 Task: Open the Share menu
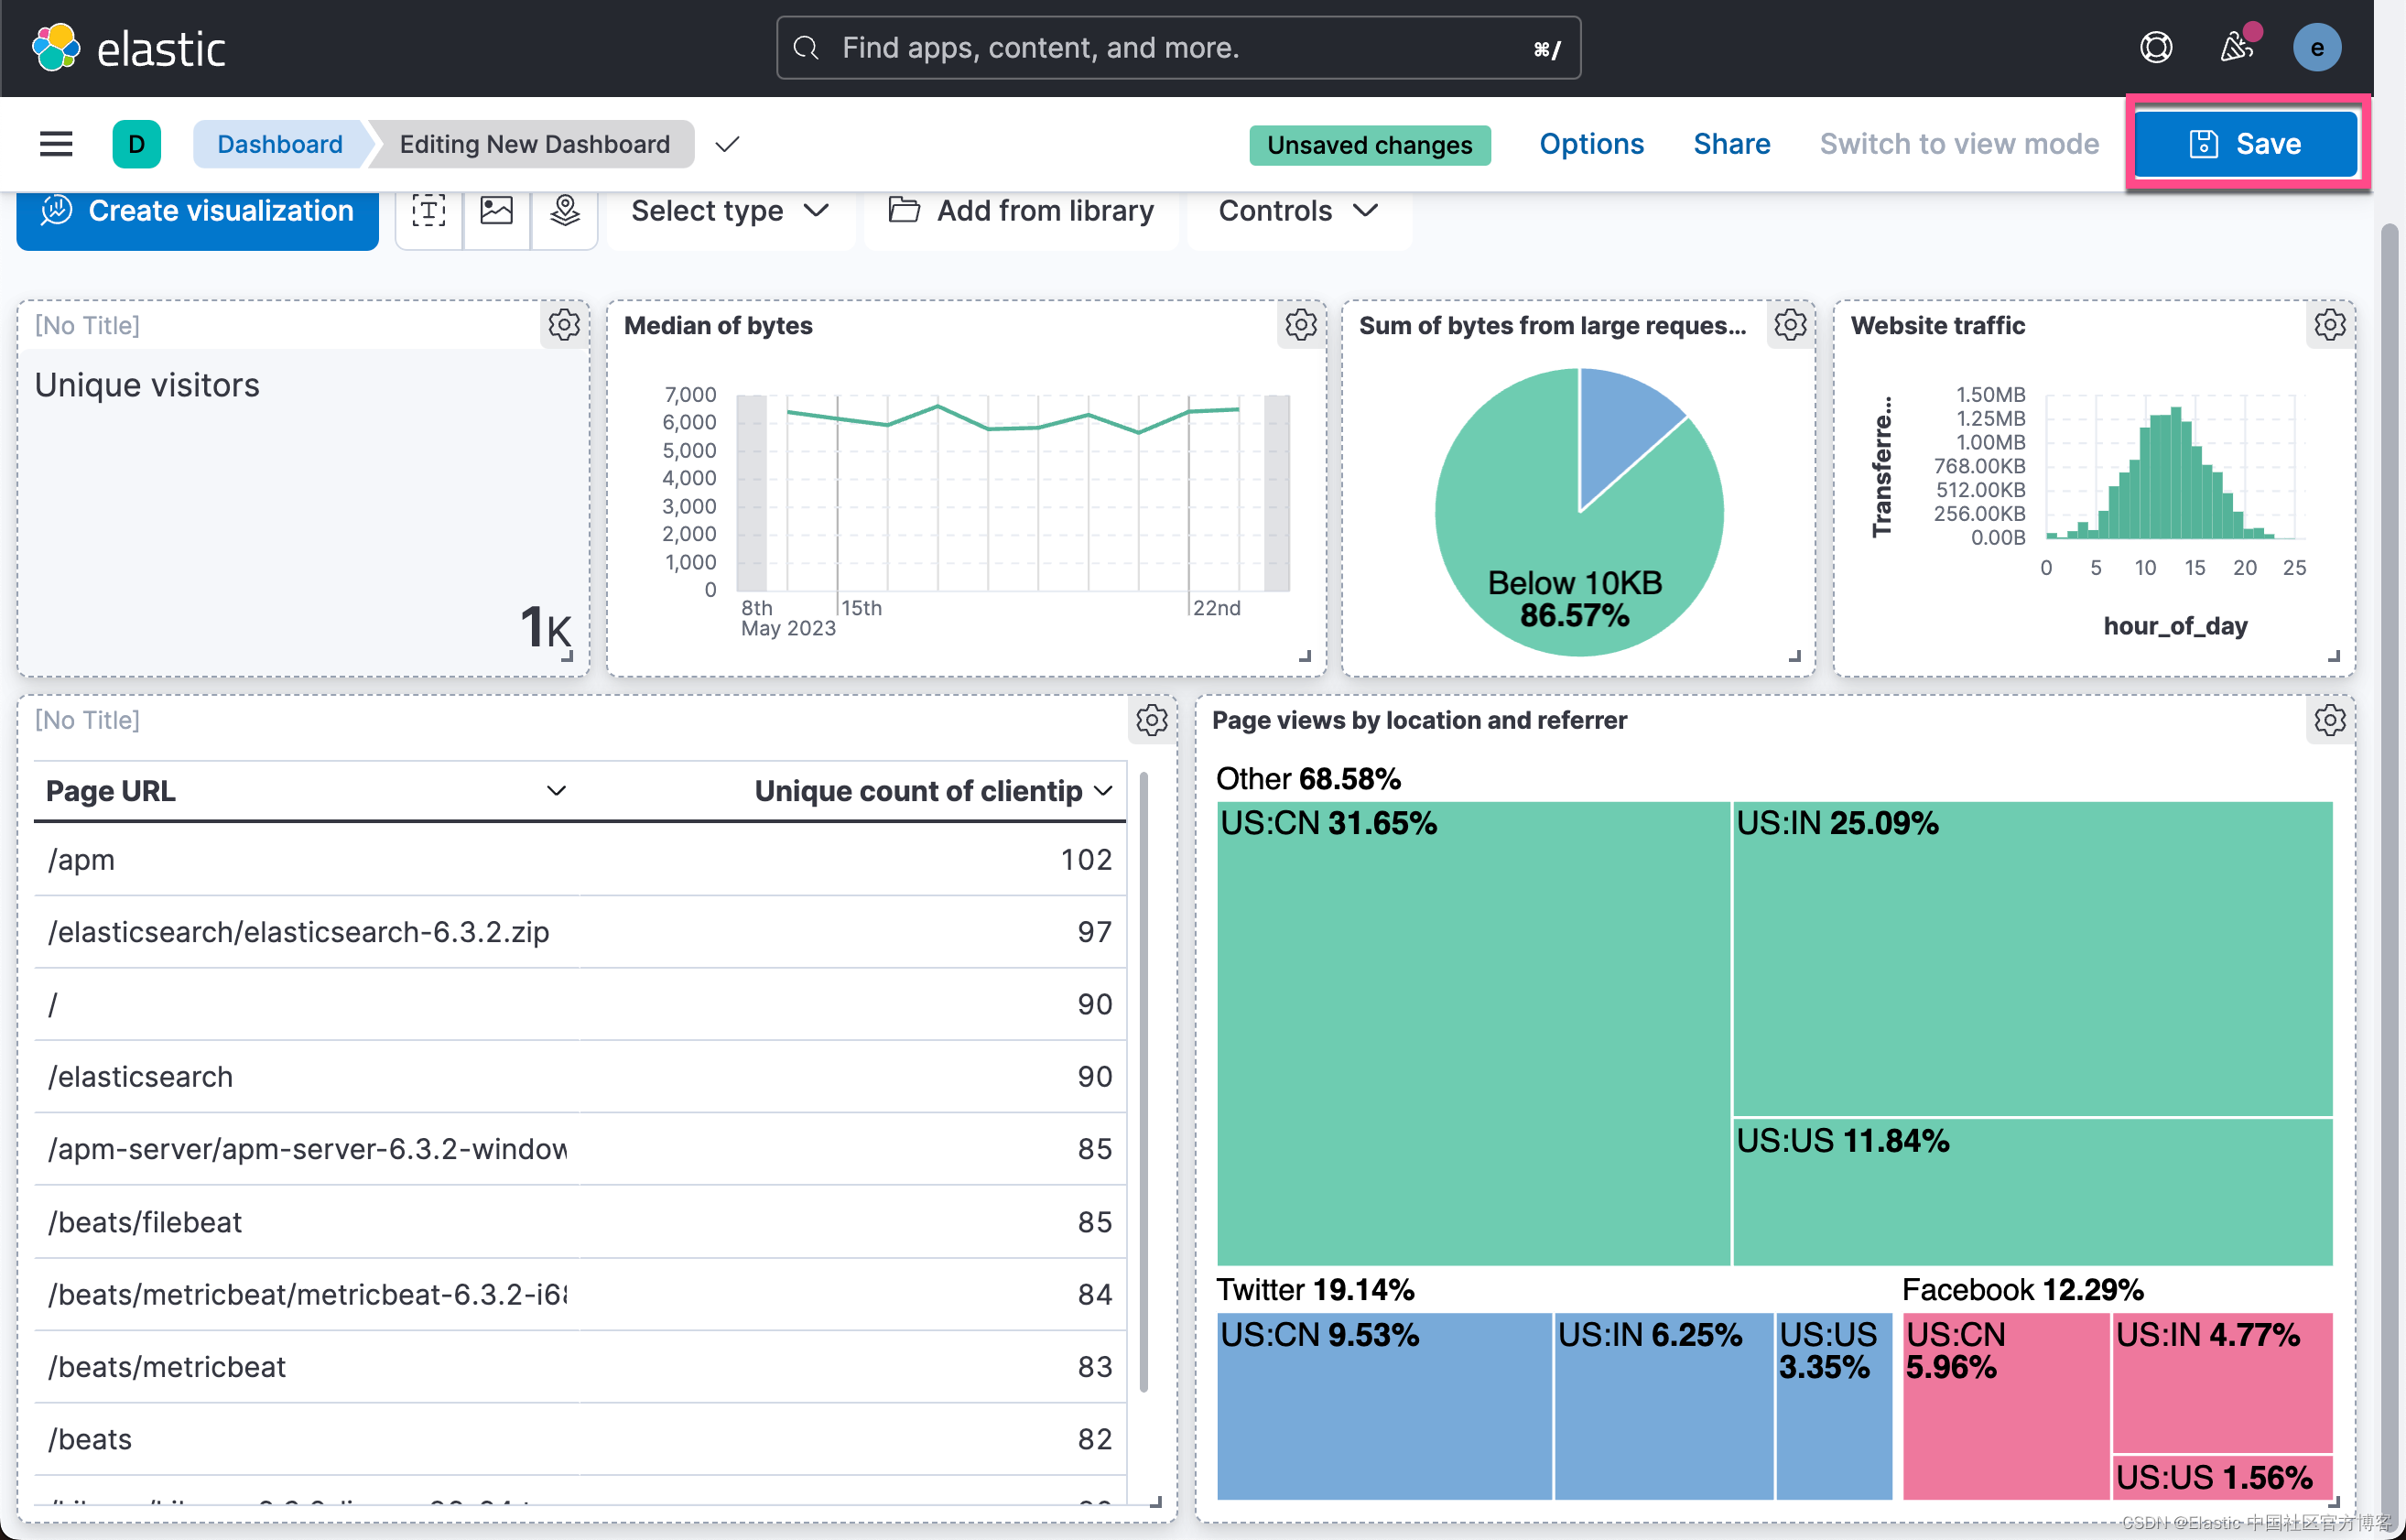coord(1731,144)
